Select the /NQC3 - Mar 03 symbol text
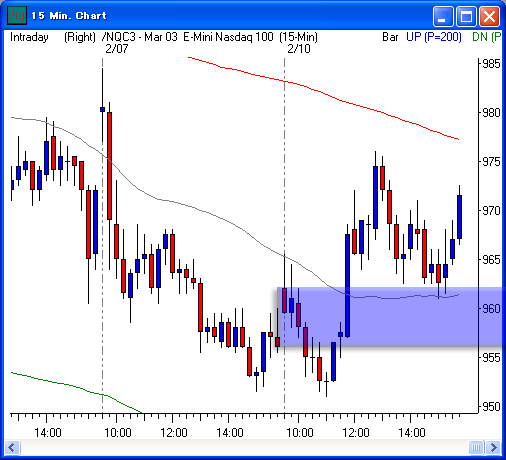Image resolution: width=506 pixels, height=460 pixels. pos(140,37)
